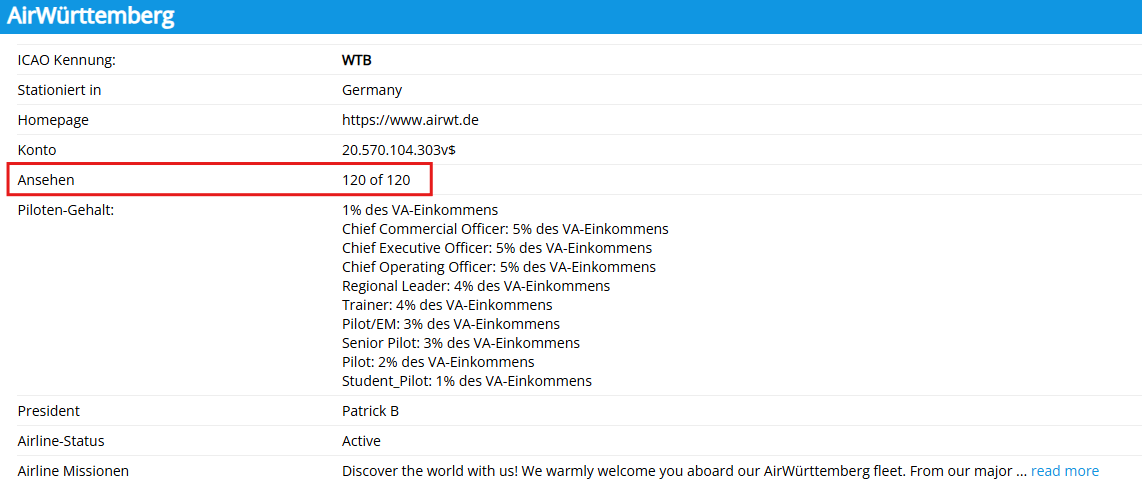Click the 'President' label

[x=49, y=412]
